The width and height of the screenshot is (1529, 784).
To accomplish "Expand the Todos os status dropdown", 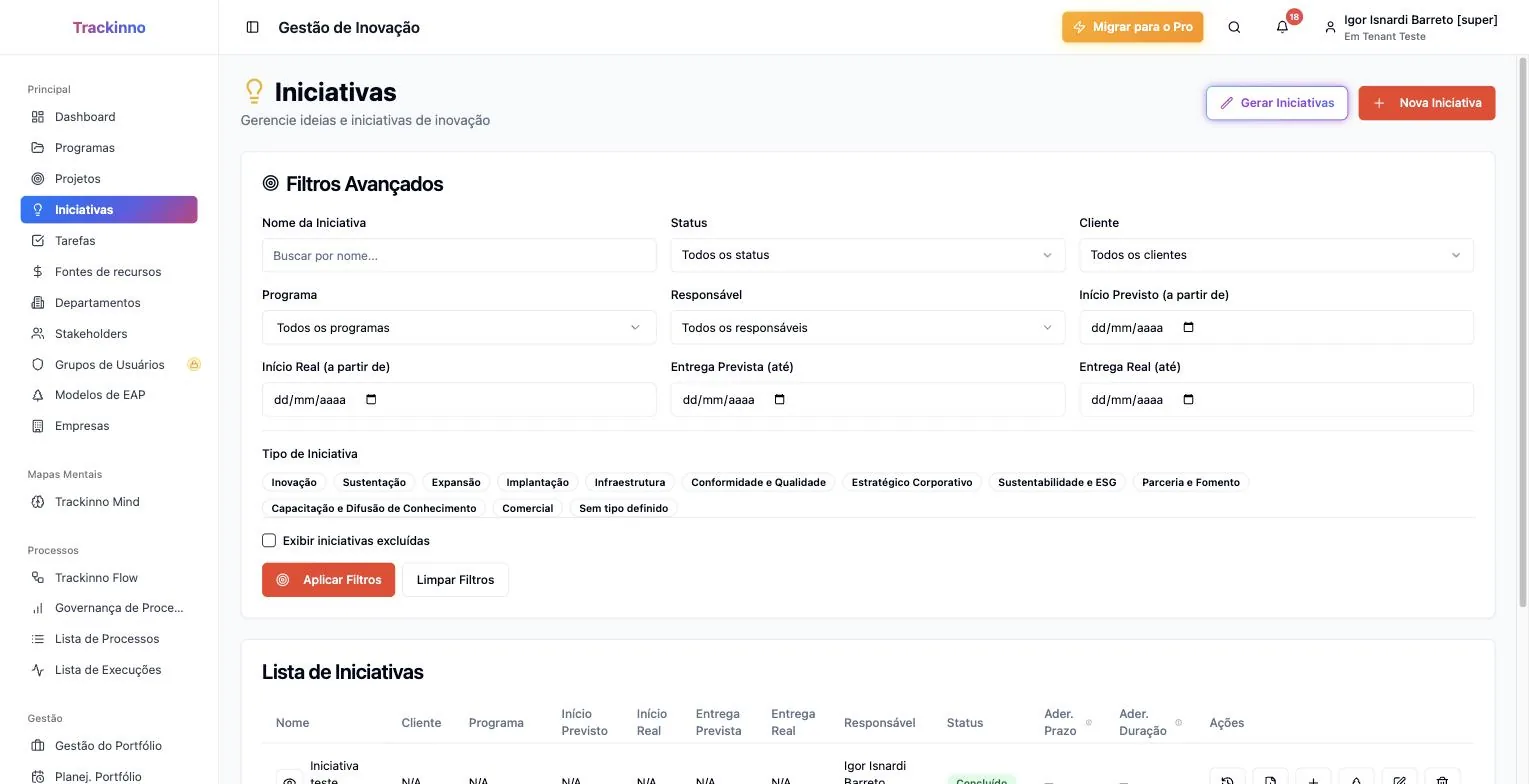I will point(867,255).
